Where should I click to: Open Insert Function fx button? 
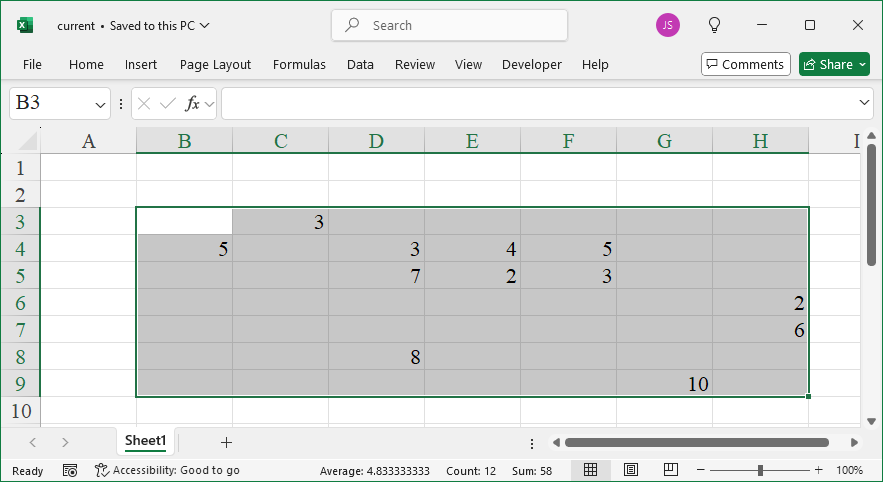[192, 104]
